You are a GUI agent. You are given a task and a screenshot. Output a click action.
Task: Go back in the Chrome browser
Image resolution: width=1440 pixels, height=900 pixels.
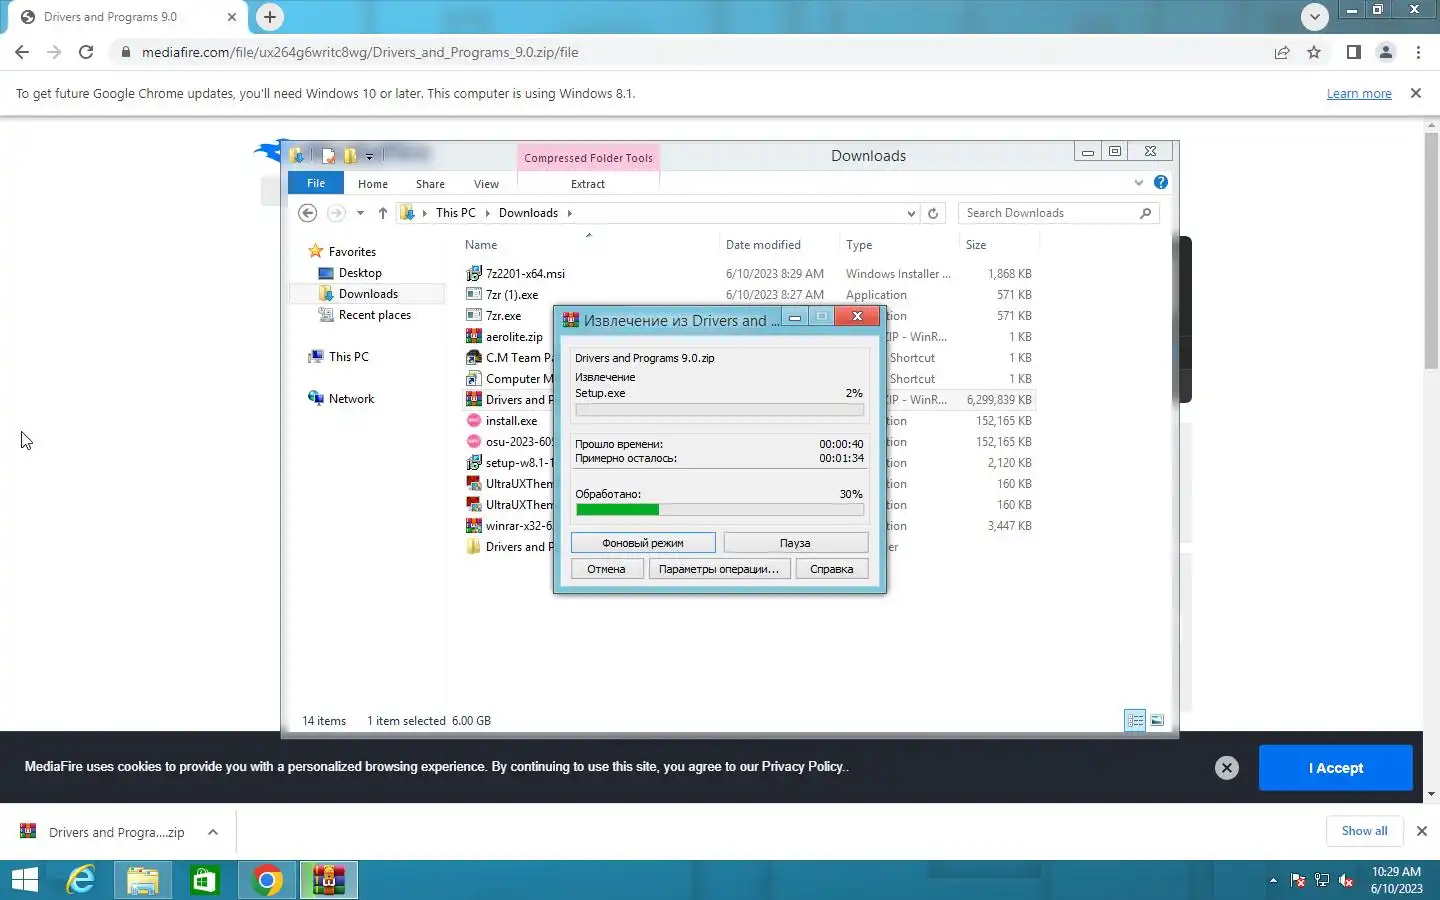22,52
